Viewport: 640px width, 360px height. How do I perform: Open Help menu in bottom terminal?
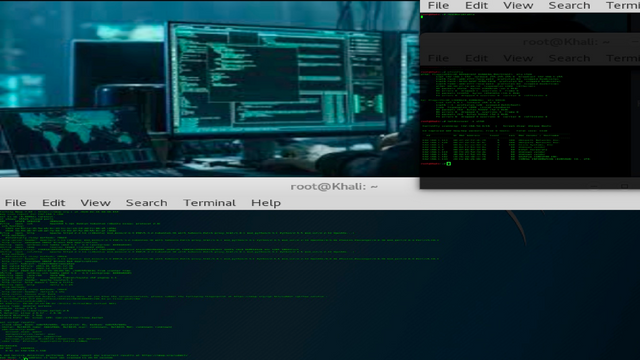tap(266, 203)
